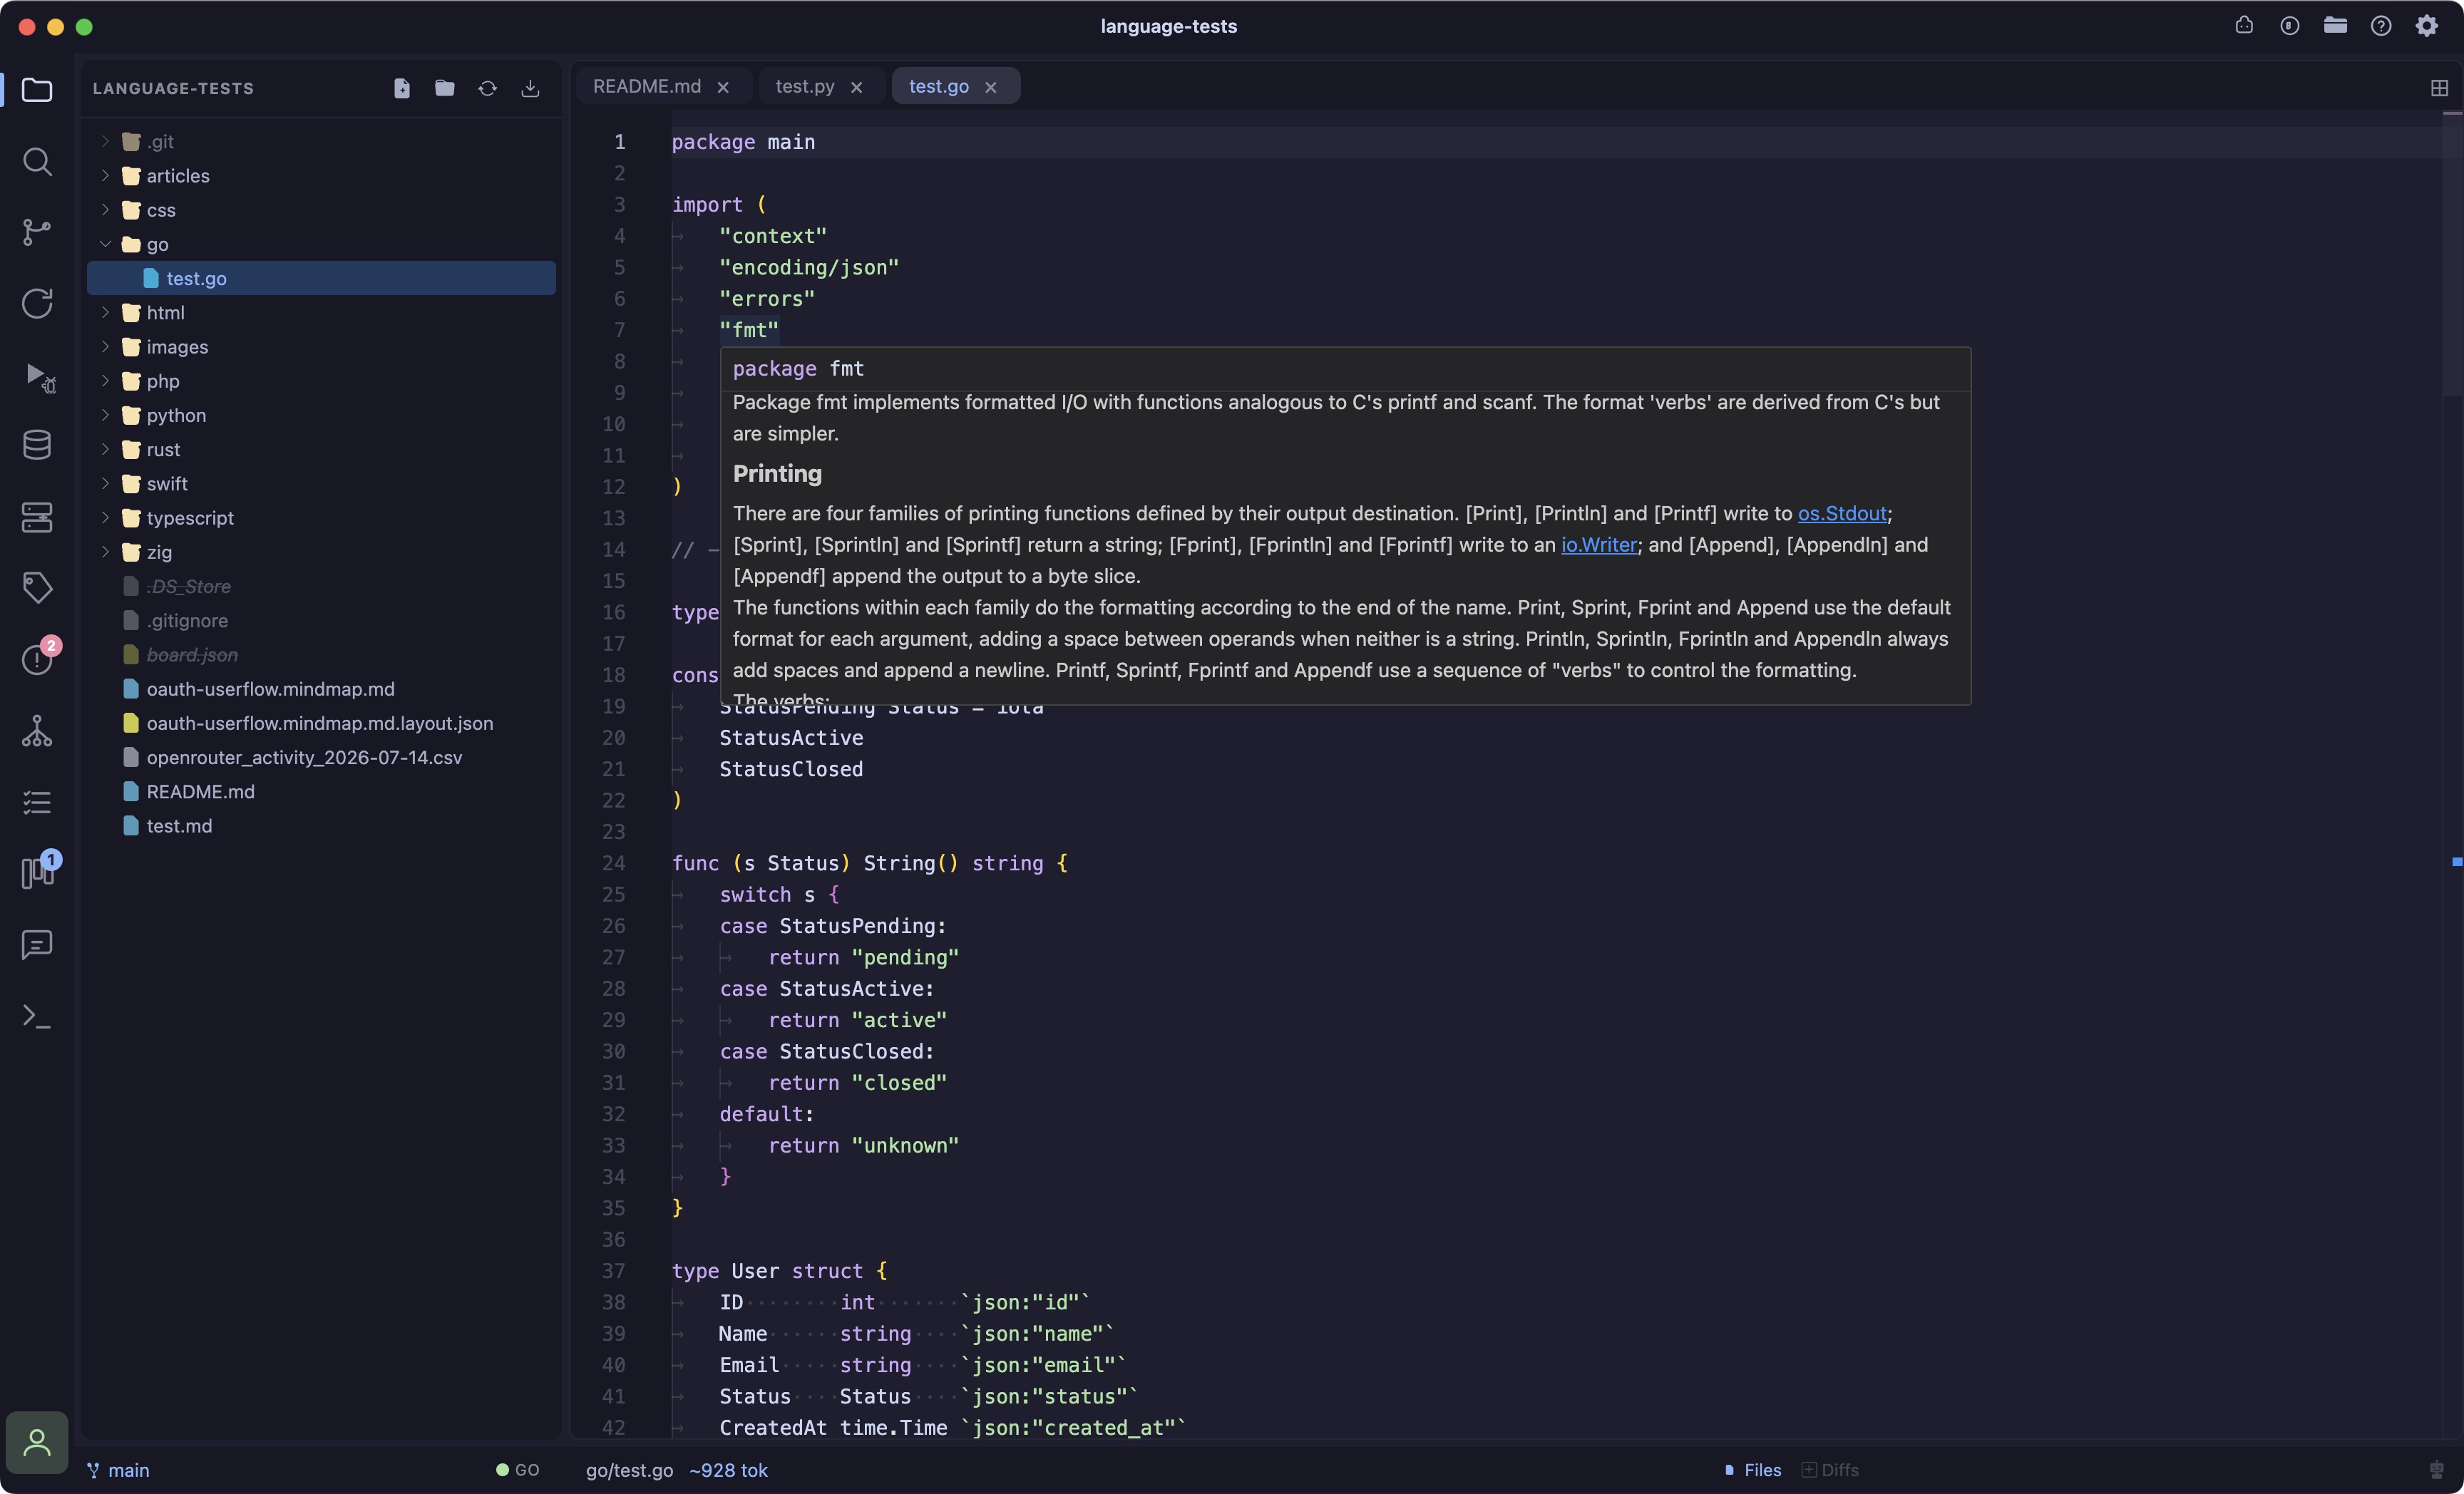This screenshot has width=2464, height=1494.
Task: Open oauth-userflow.mindmap.md file
Action: pos(321,689)
